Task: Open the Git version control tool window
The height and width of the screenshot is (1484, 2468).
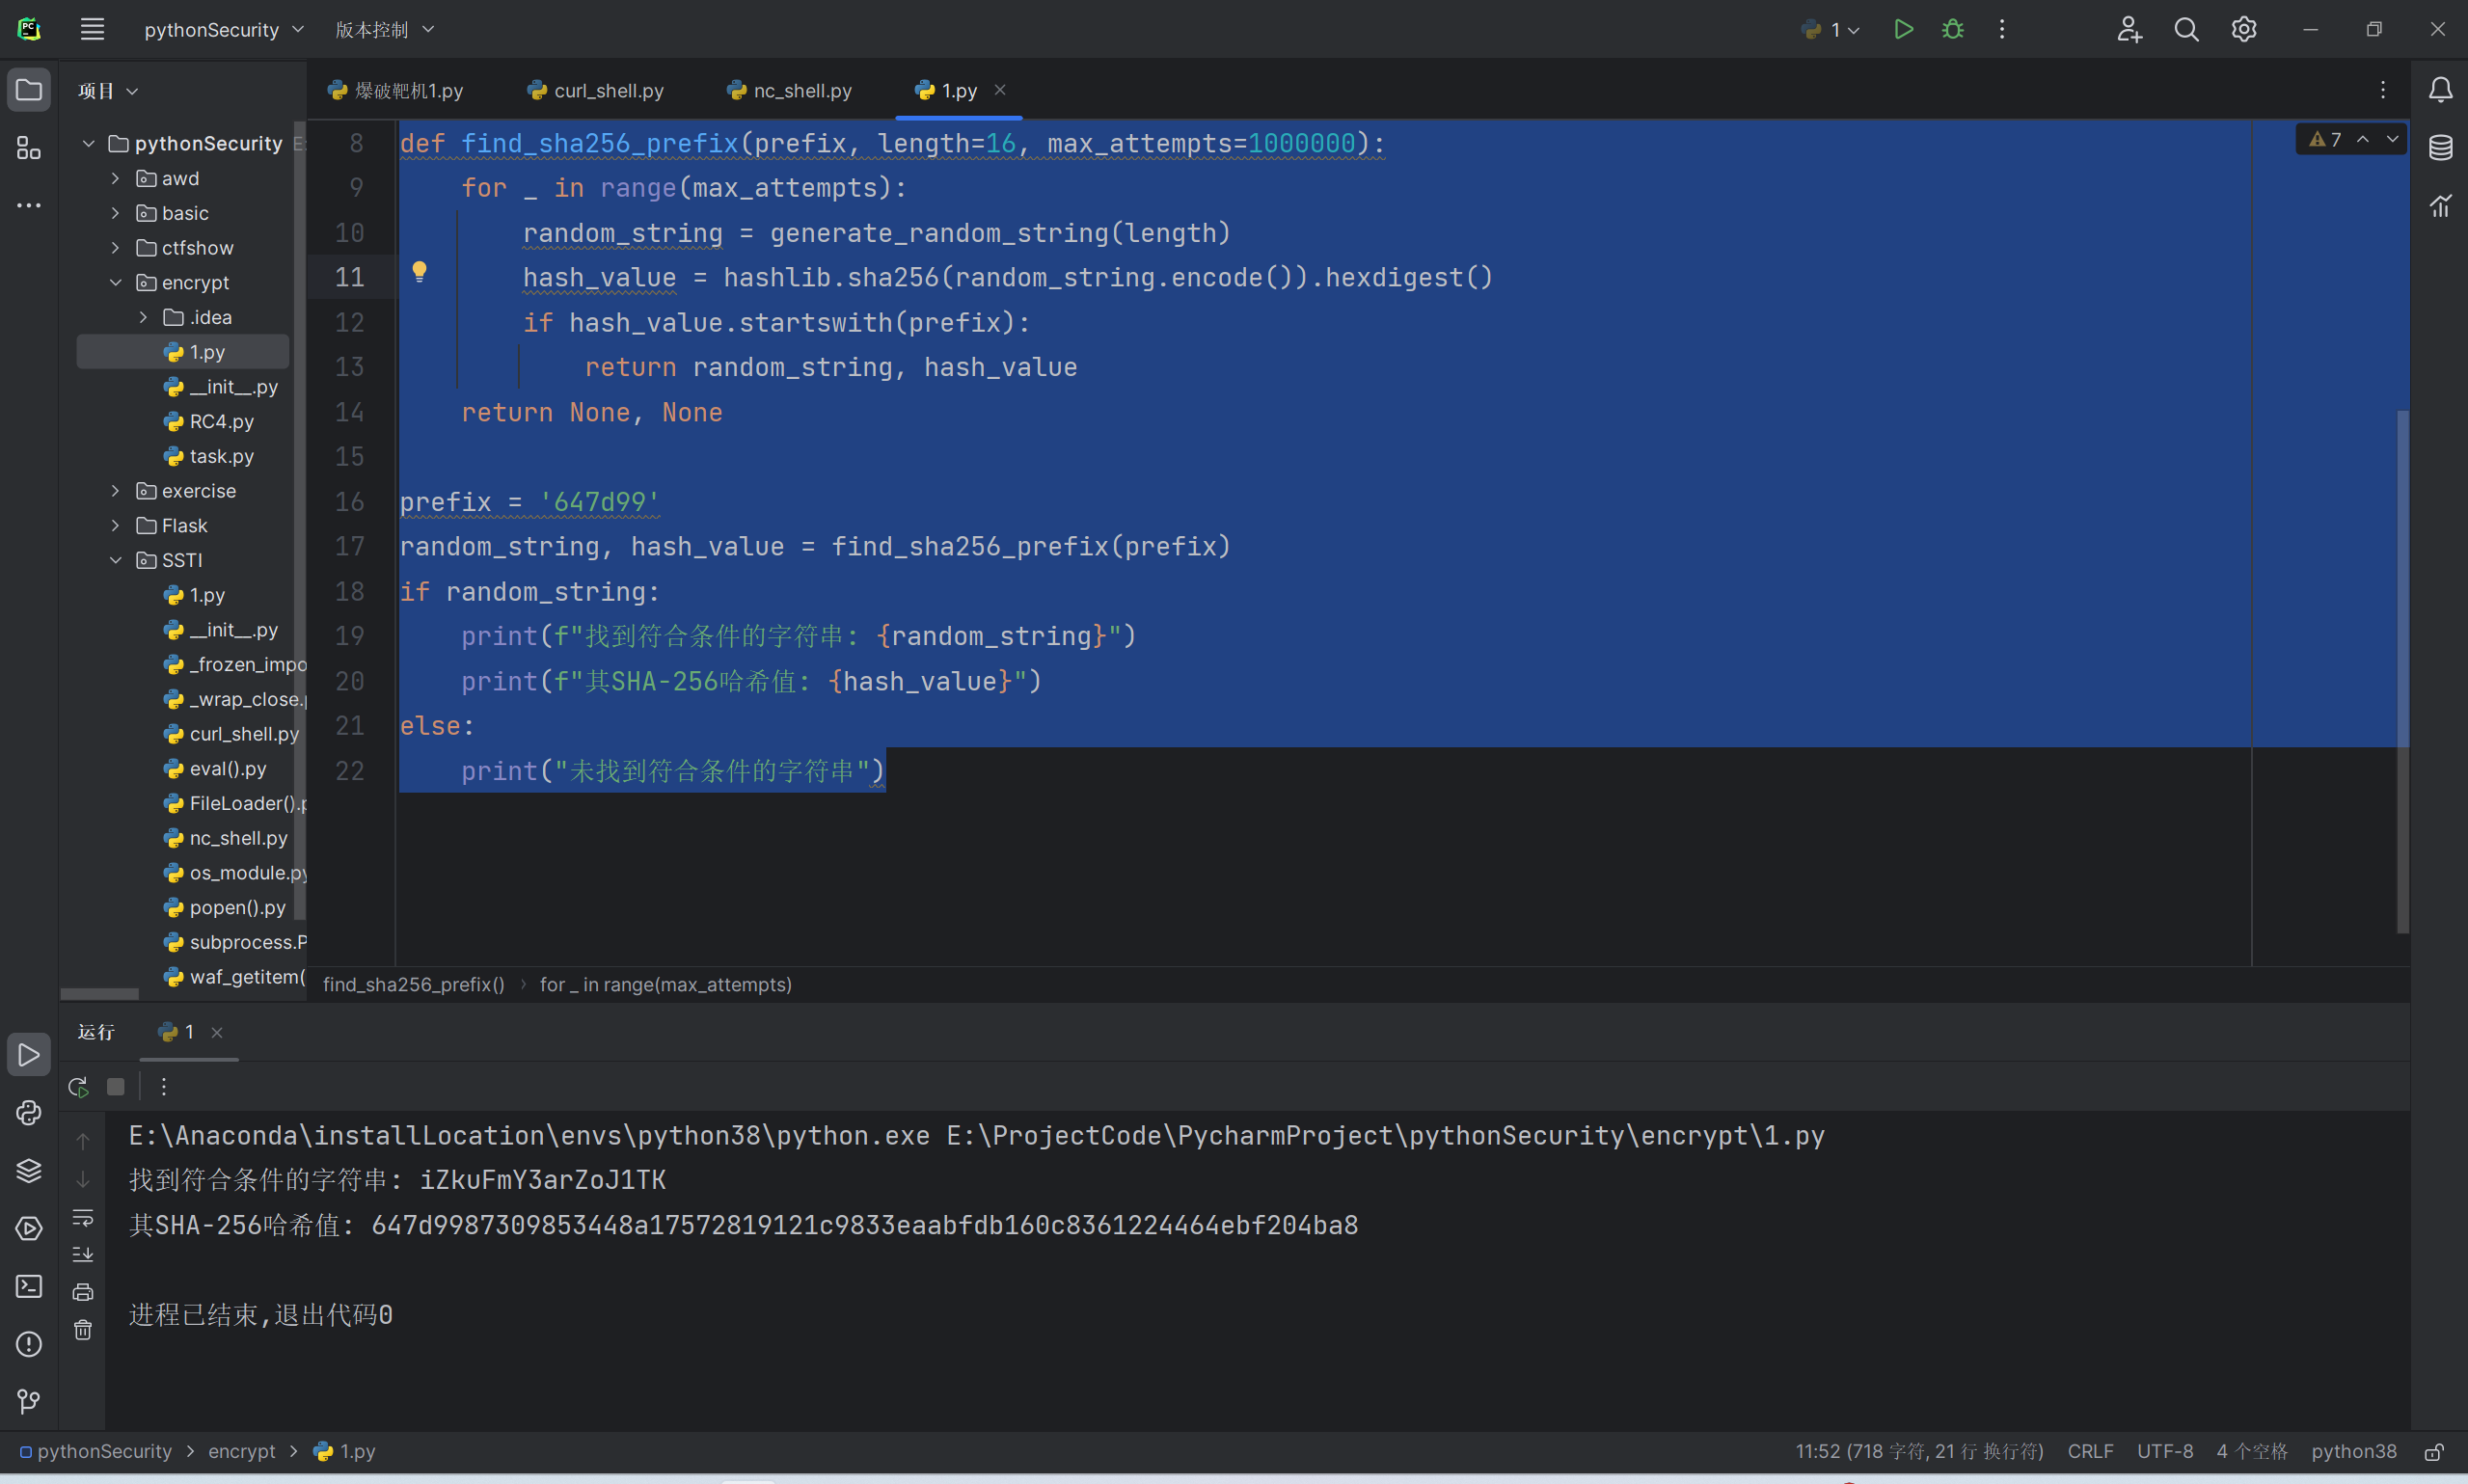Action: (28, 1401)
